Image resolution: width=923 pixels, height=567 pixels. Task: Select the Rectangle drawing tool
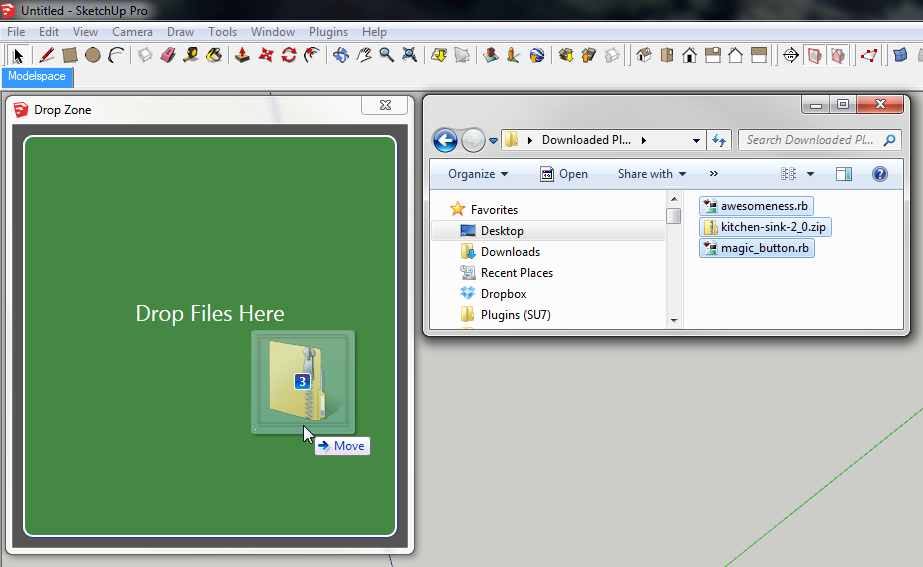coord(70,55)
